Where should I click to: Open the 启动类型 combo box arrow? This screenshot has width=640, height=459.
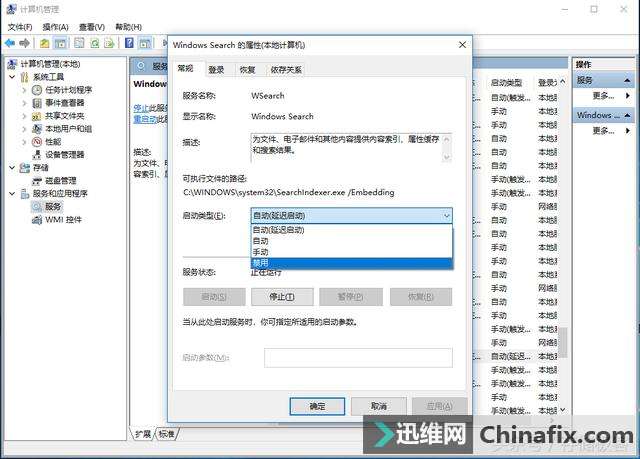point(447,215)
